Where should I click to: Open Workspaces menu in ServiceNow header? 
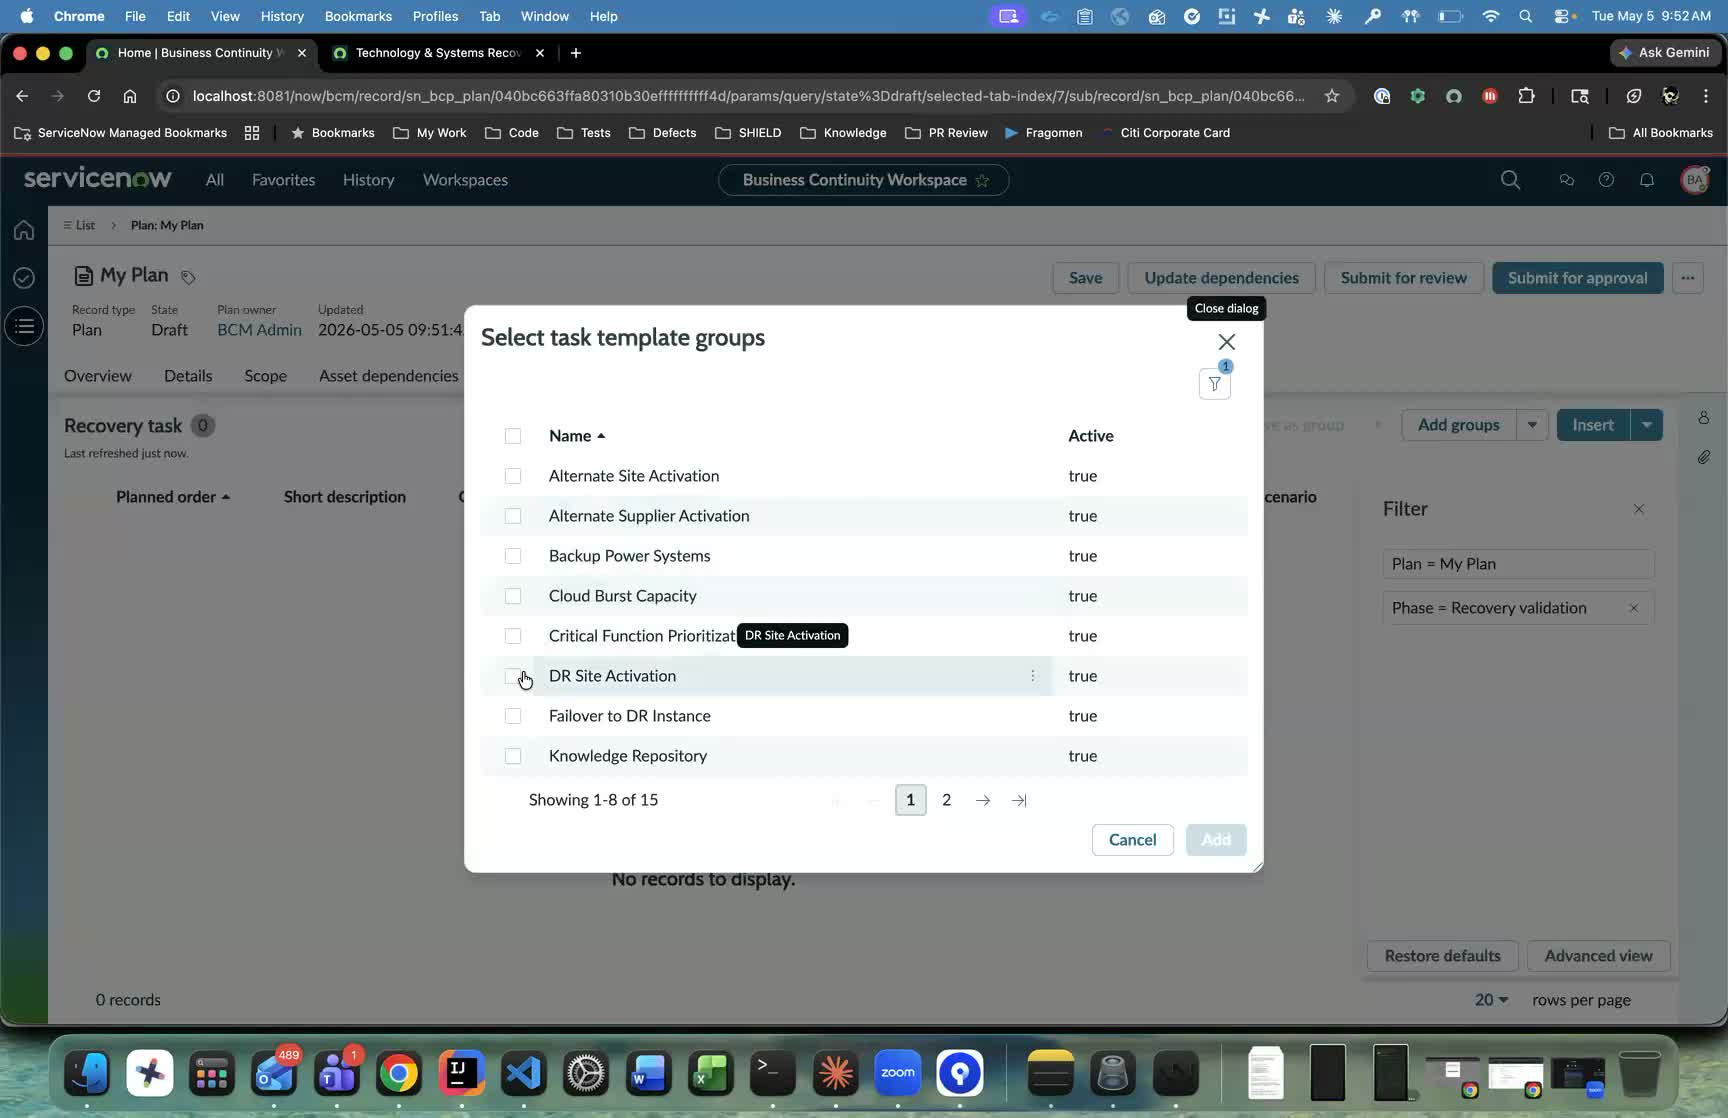(x=465, y=180)
